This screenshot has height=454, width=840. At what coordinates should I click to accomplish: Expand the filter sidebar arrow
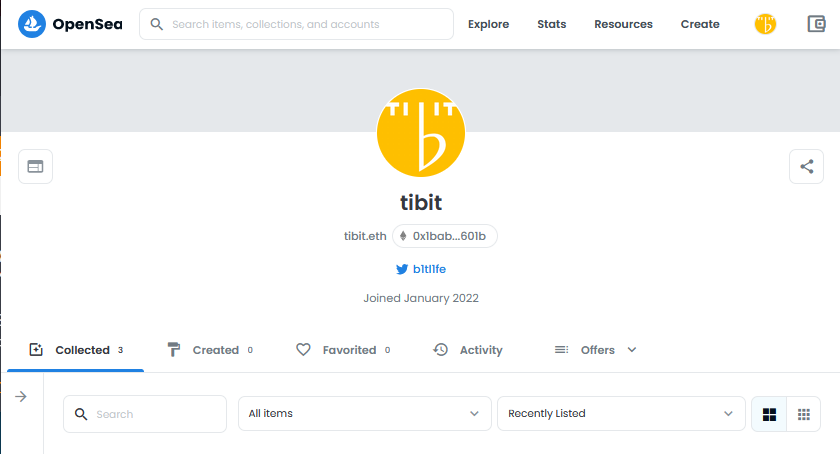click(x=21, y=397)
